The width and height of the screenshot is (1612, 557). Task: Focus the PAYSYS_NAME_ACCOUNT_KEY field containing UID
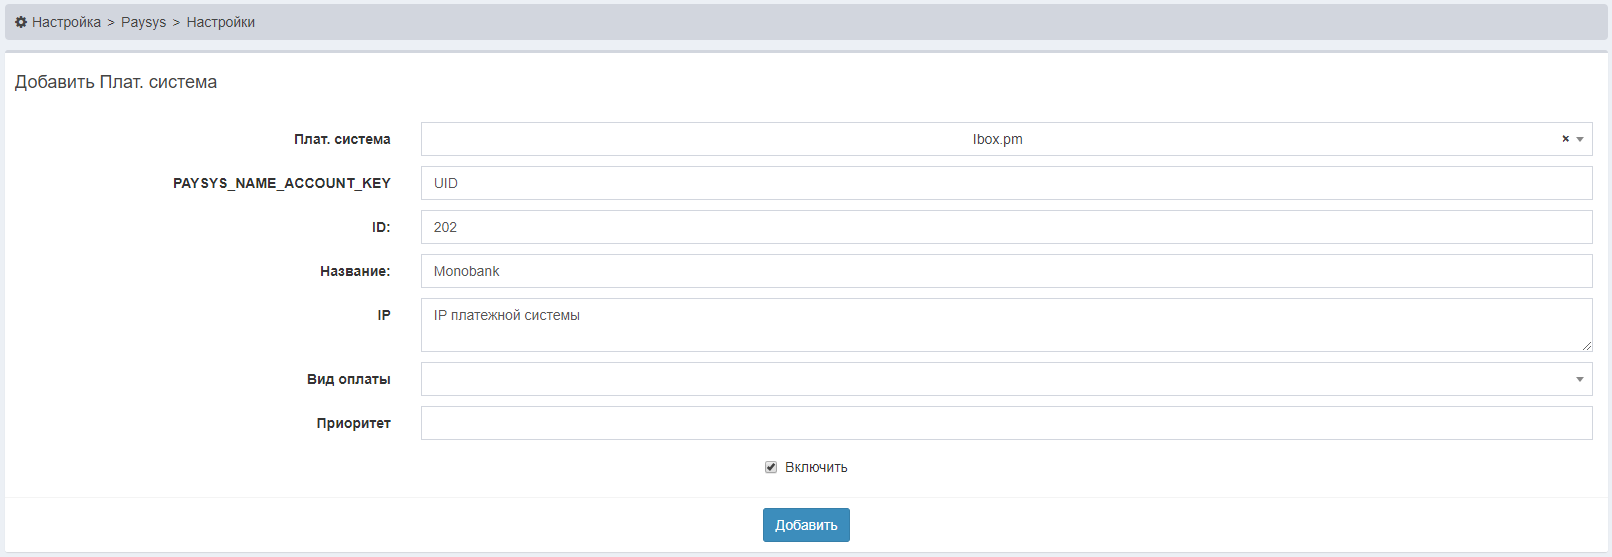tap(1006, 183)
